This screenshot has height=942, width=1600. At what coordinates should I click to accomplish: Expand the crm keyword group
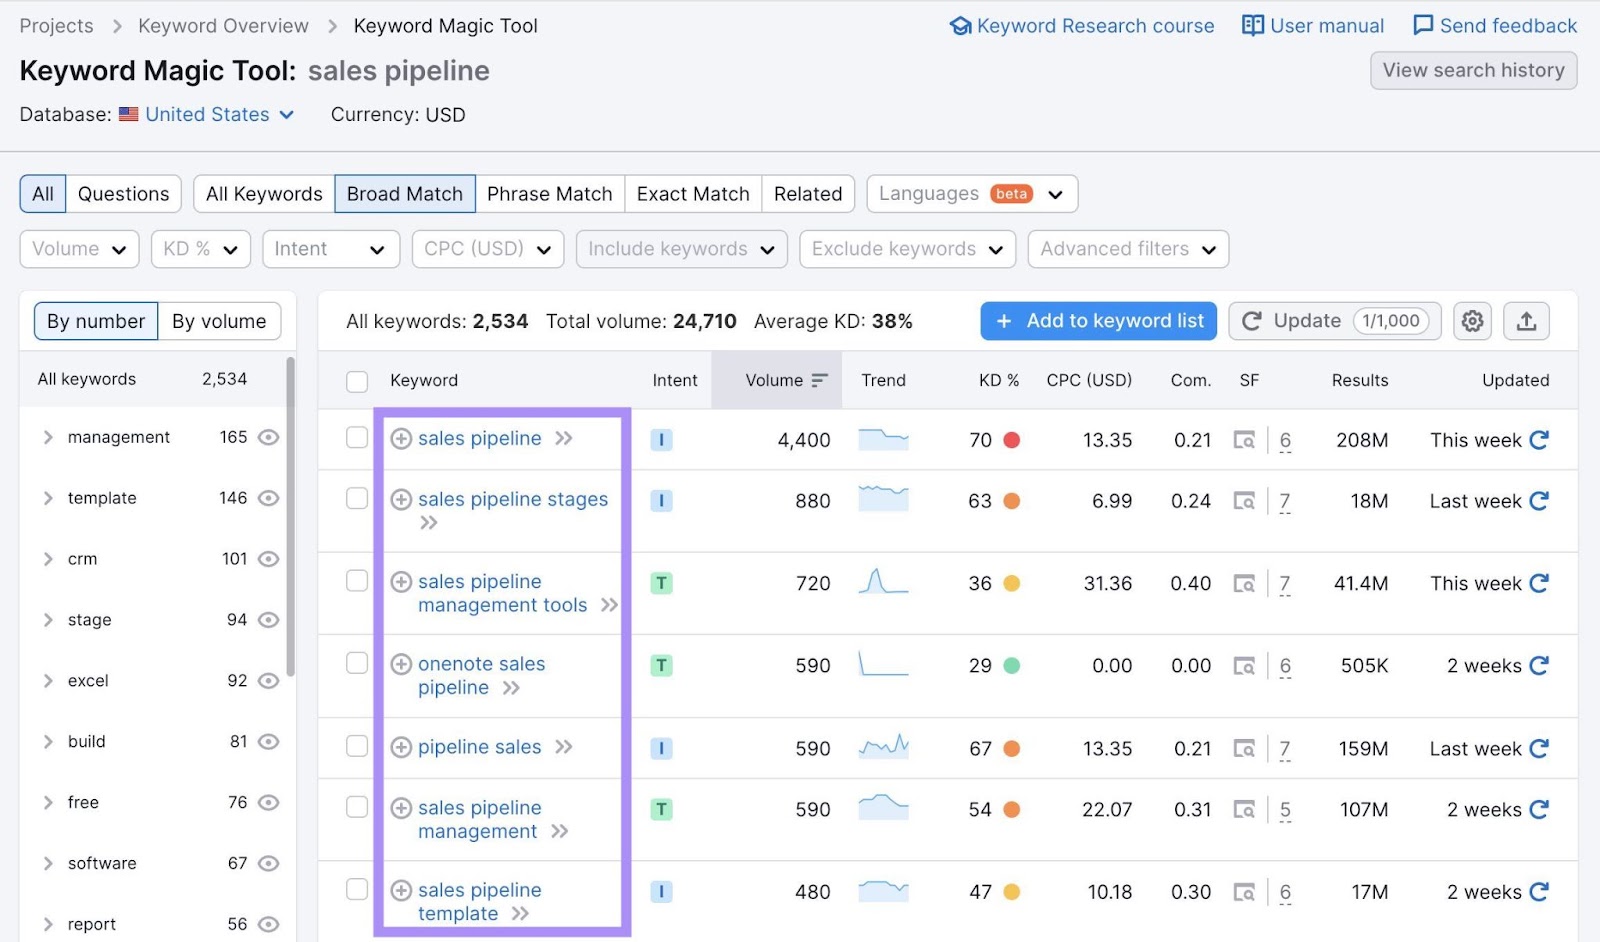[x=47, y=559]
